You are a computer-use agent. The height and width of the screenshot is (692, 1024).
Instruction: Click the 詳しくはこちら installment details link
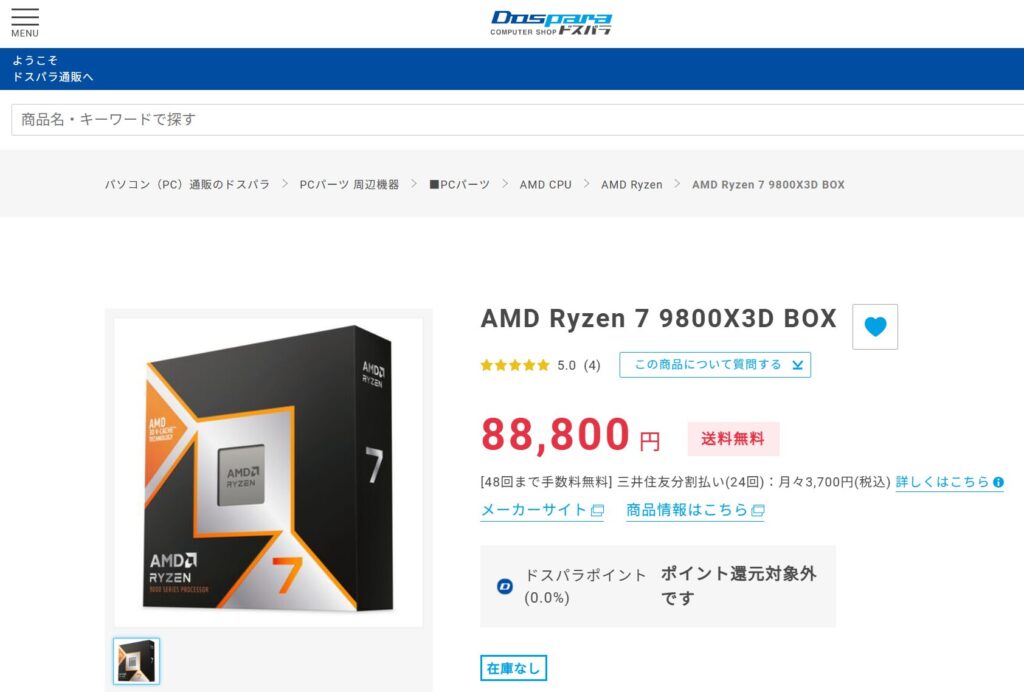942,482
